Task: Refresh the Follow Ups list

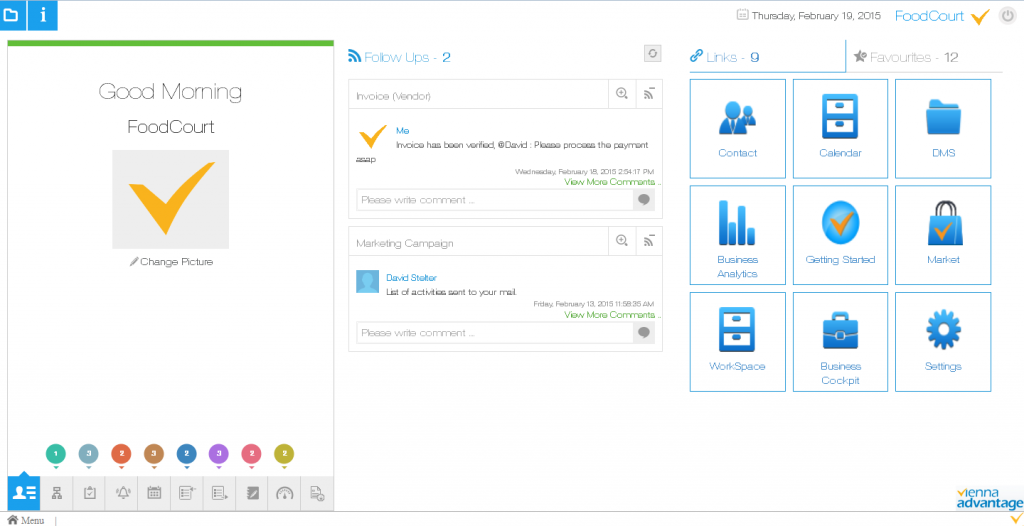Action: [x=652, y=54]
